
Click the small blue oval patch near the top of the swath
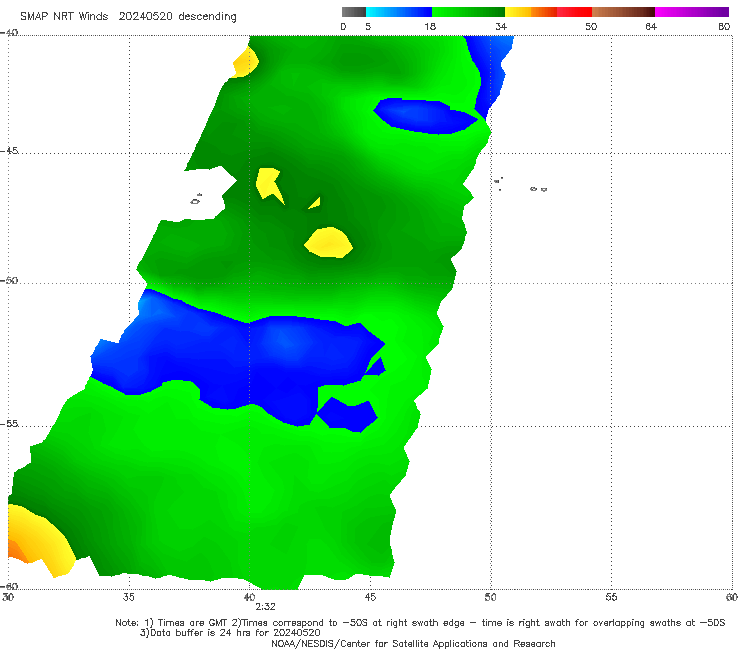[426, 116]
